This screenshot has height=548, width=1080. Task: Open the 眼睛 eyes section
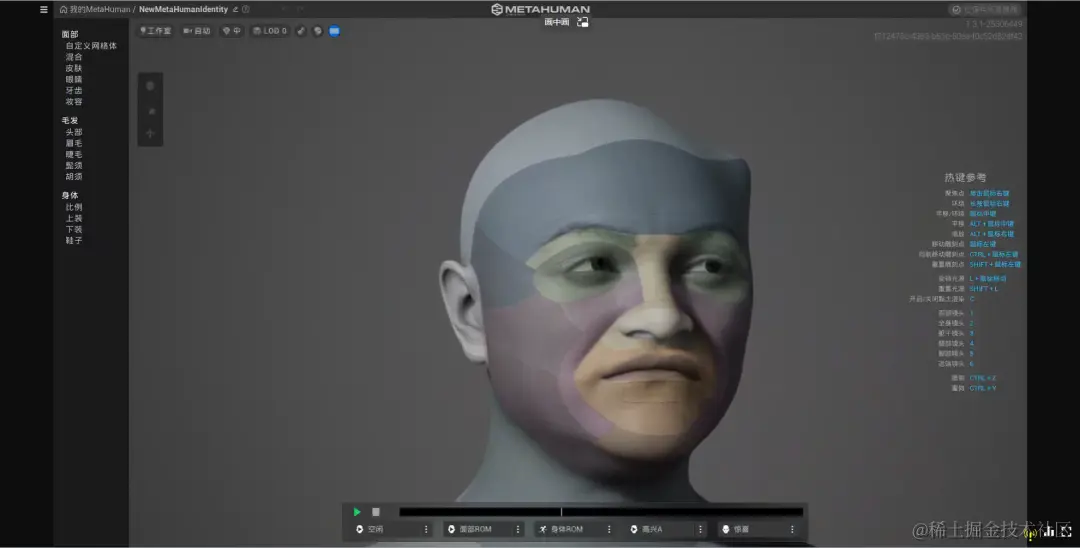point(74,79)
